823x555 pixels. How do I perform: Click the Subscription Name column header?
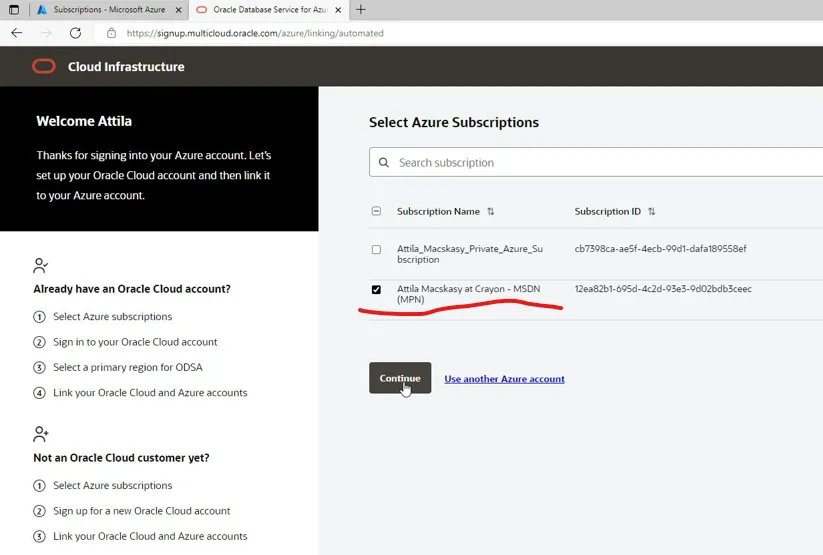click(438, 211)
